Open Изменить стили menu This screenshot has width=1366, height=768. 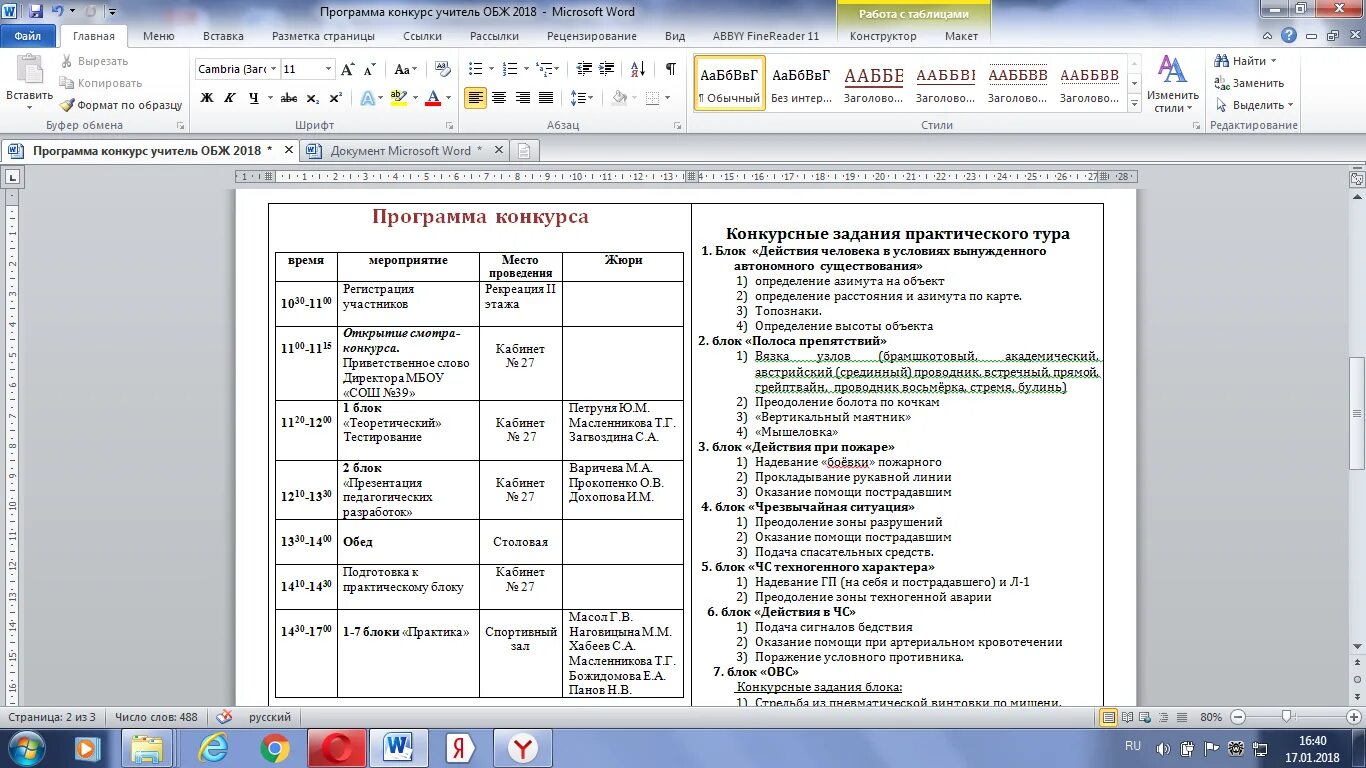click(1172, 84)
